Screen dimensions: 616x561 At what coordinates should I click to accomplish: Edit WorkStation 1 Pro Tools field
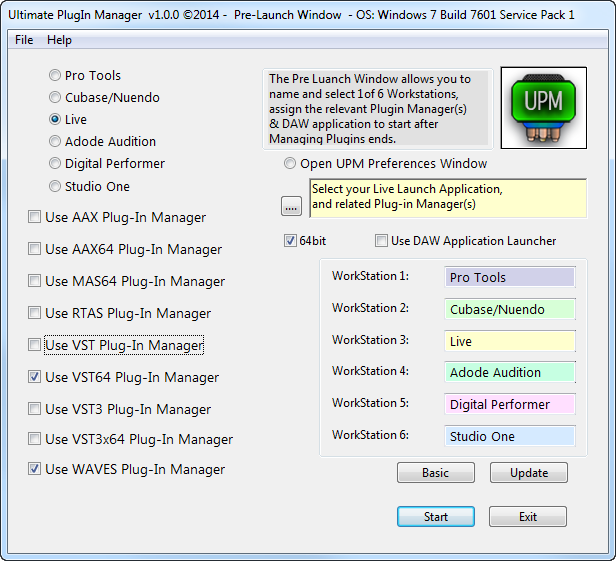click(x=510, y=277)
